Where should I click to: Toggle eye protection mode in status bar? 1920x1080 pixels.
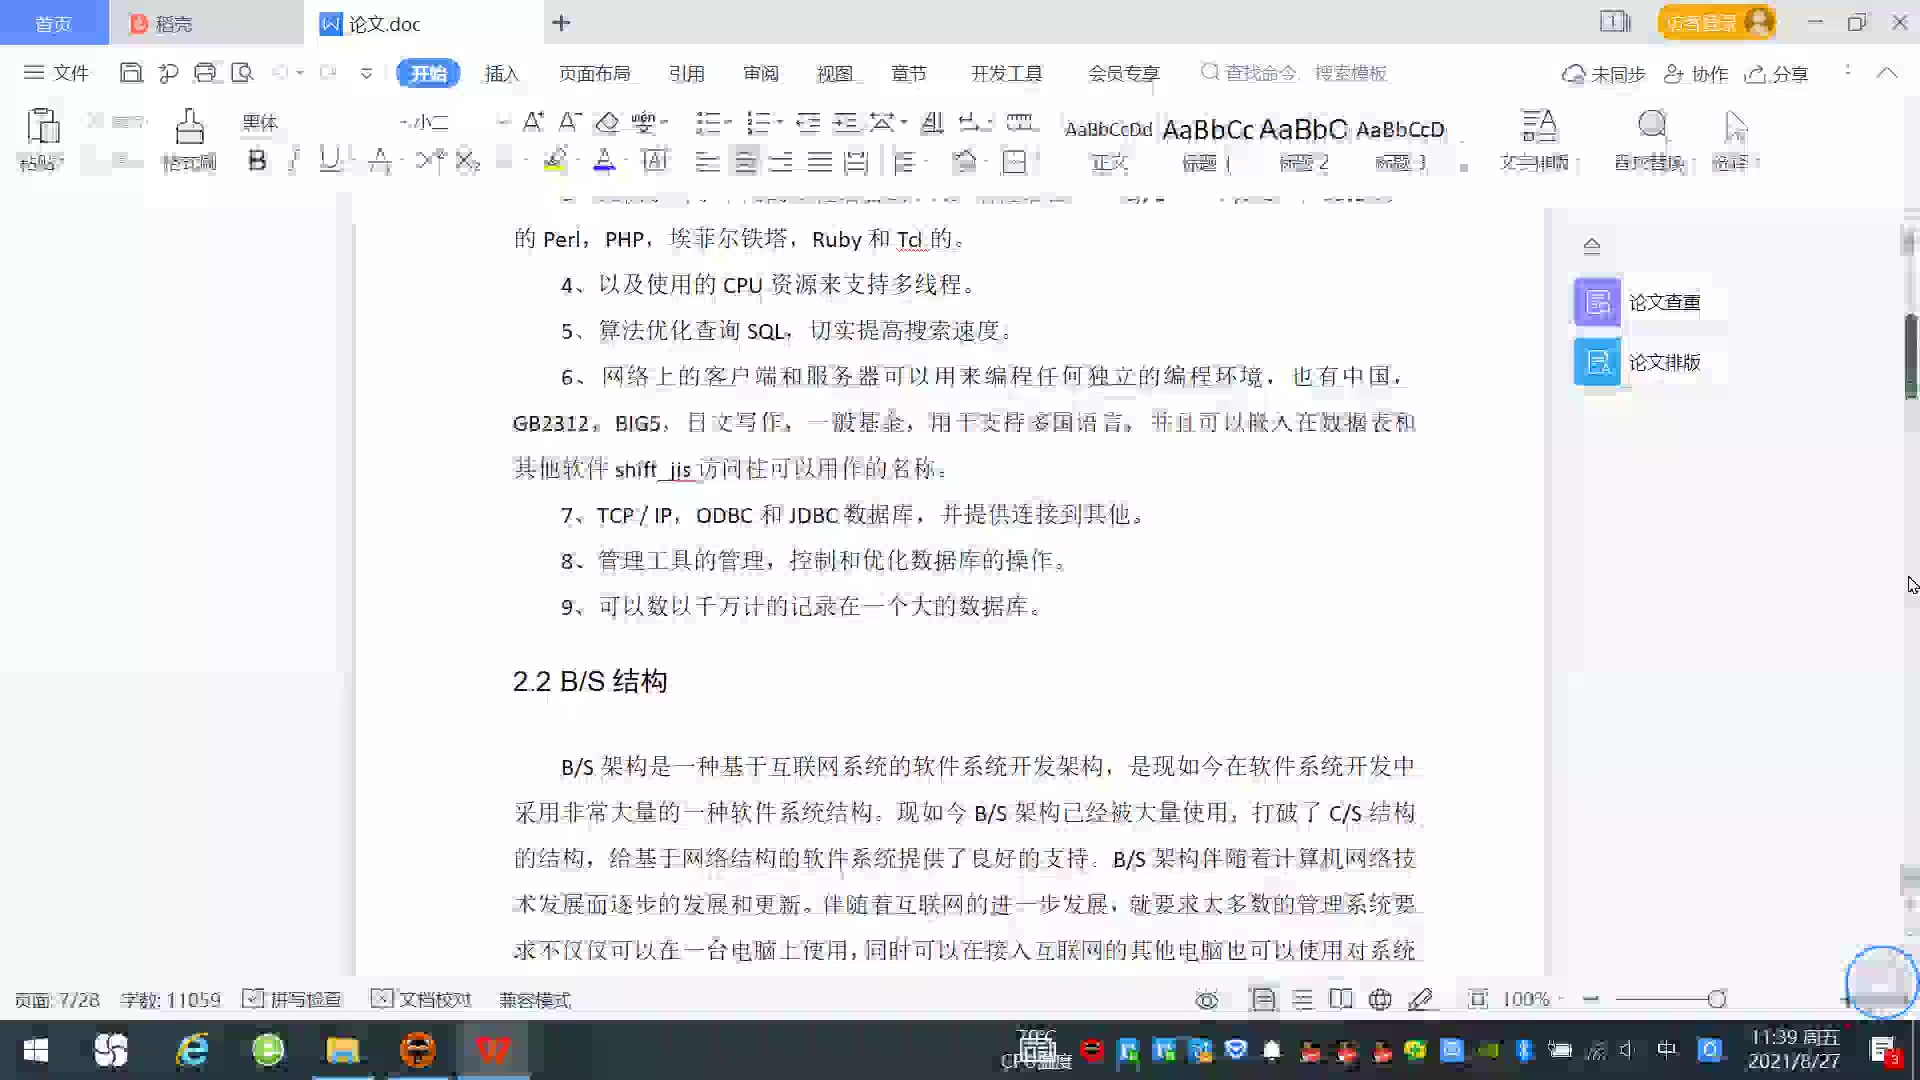[x=1207, y=1000]
